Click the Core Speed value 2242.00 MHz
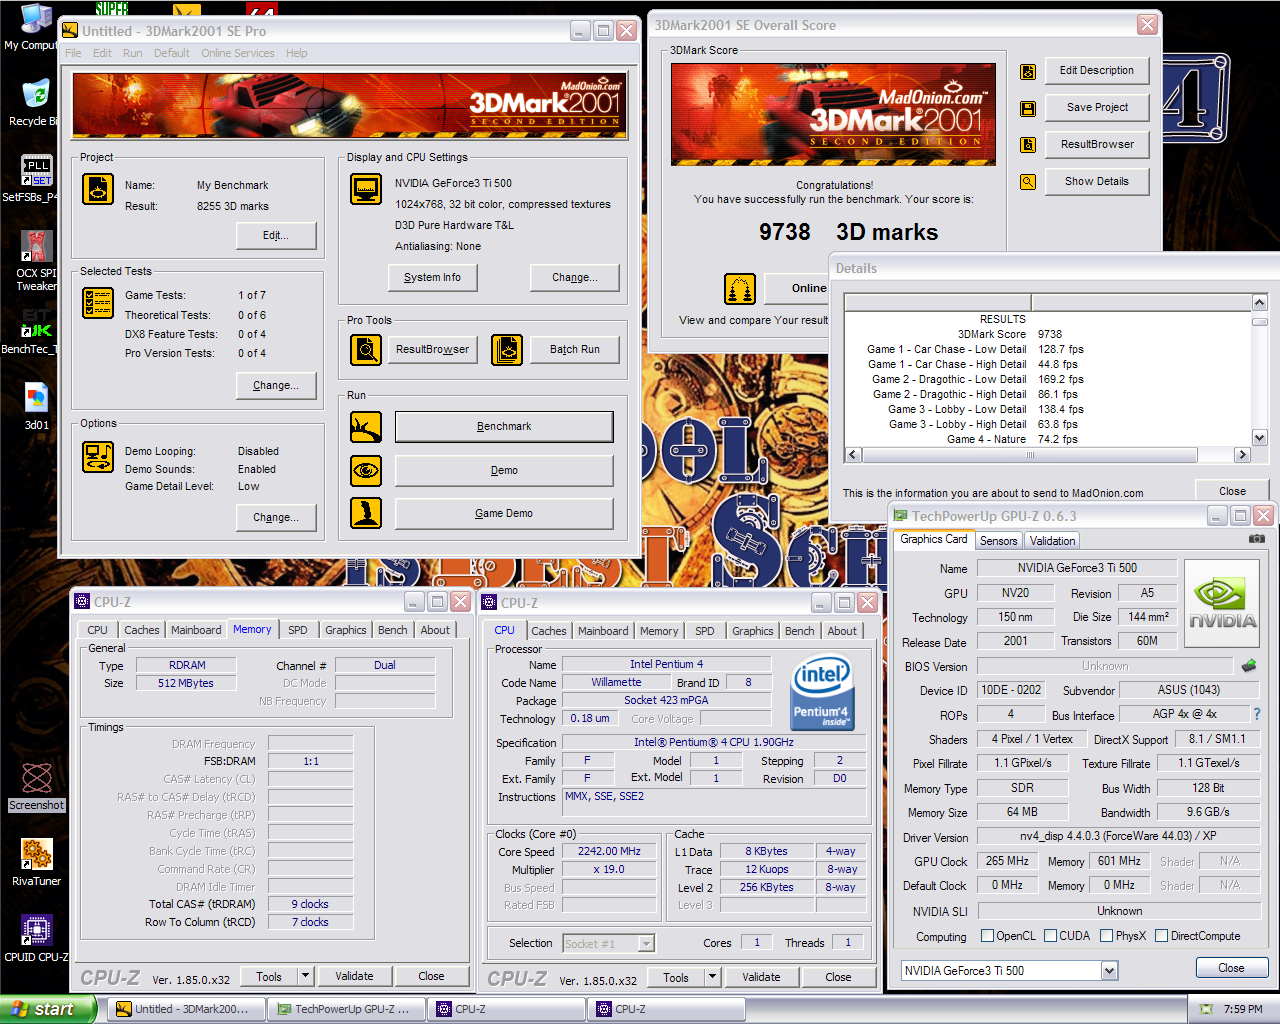 coord(609,852)
